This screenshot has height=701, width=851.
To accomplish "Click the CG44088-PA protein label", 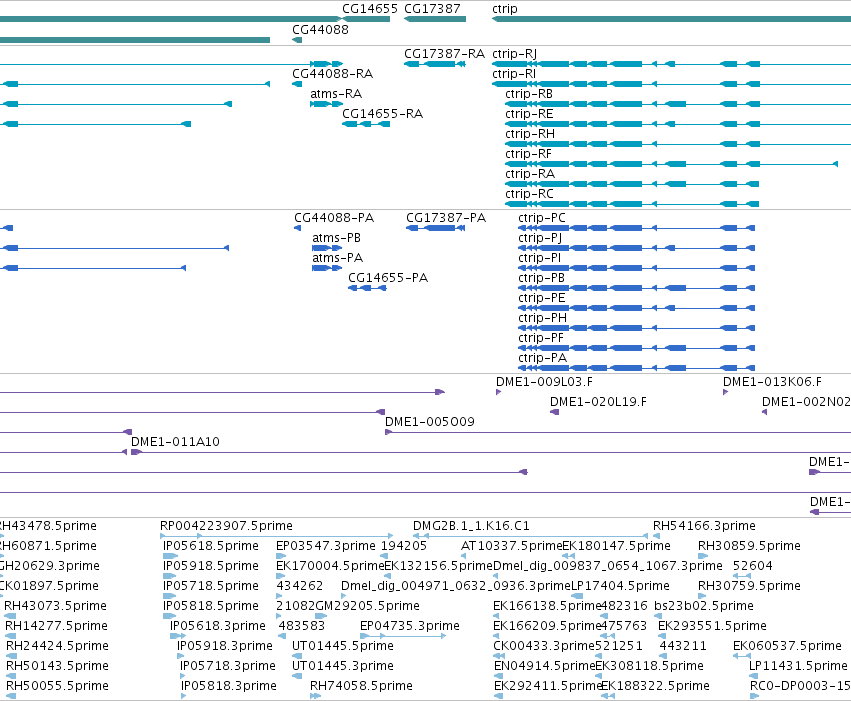I will (334, 218).
